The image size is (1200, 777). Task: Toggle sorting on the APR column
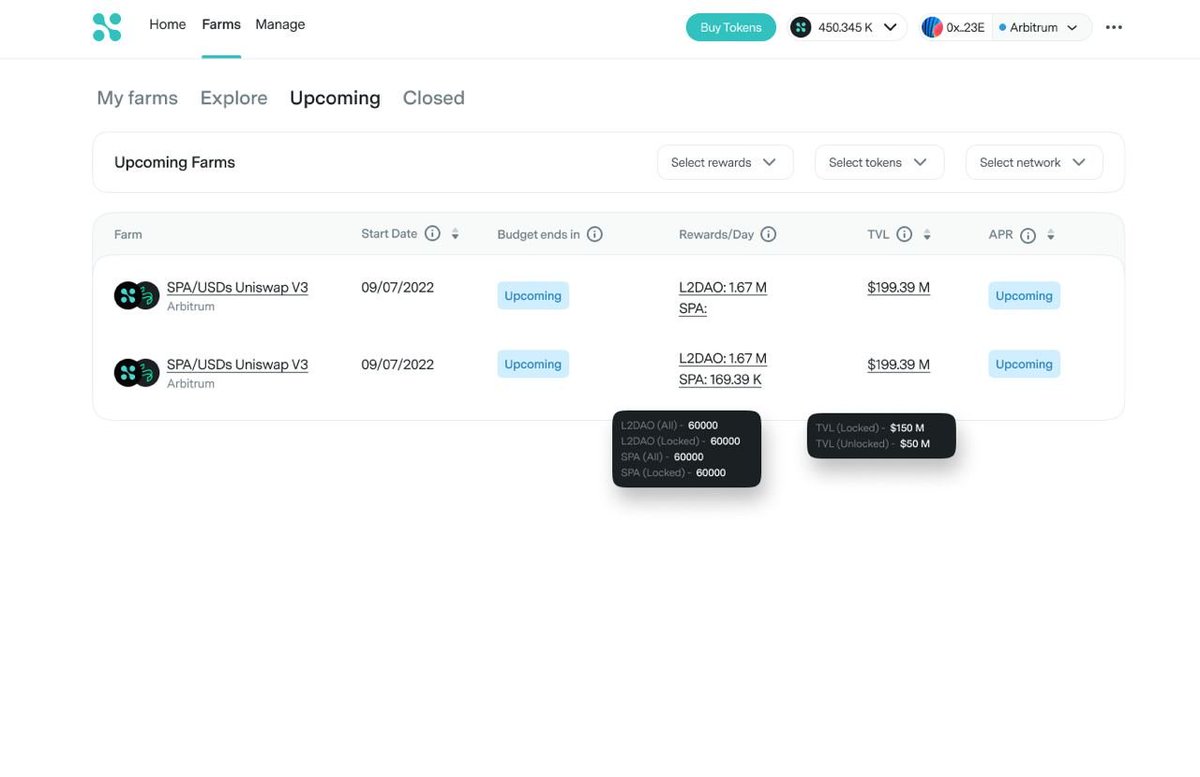tap(1050, 234)
